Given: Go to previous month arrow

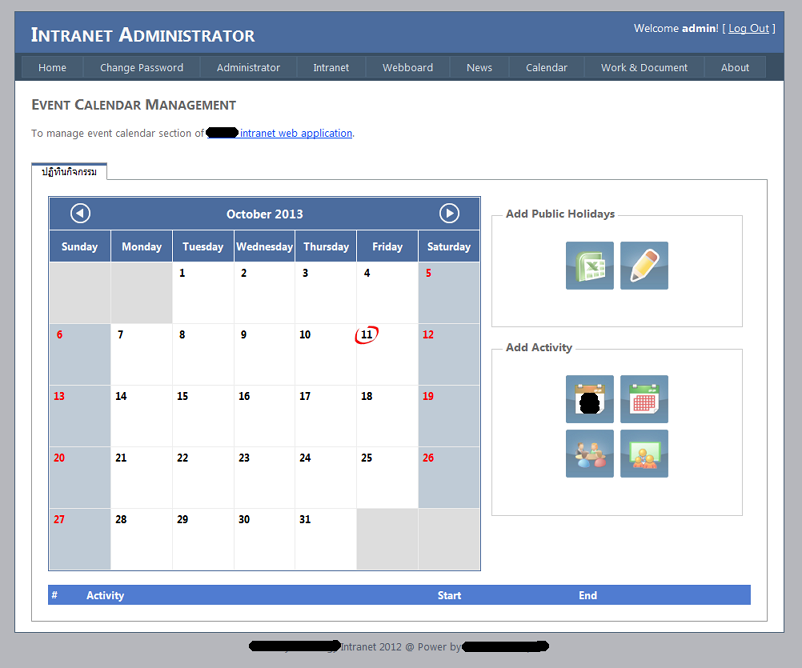Looking at the screenshot, I should coord(80,213).
